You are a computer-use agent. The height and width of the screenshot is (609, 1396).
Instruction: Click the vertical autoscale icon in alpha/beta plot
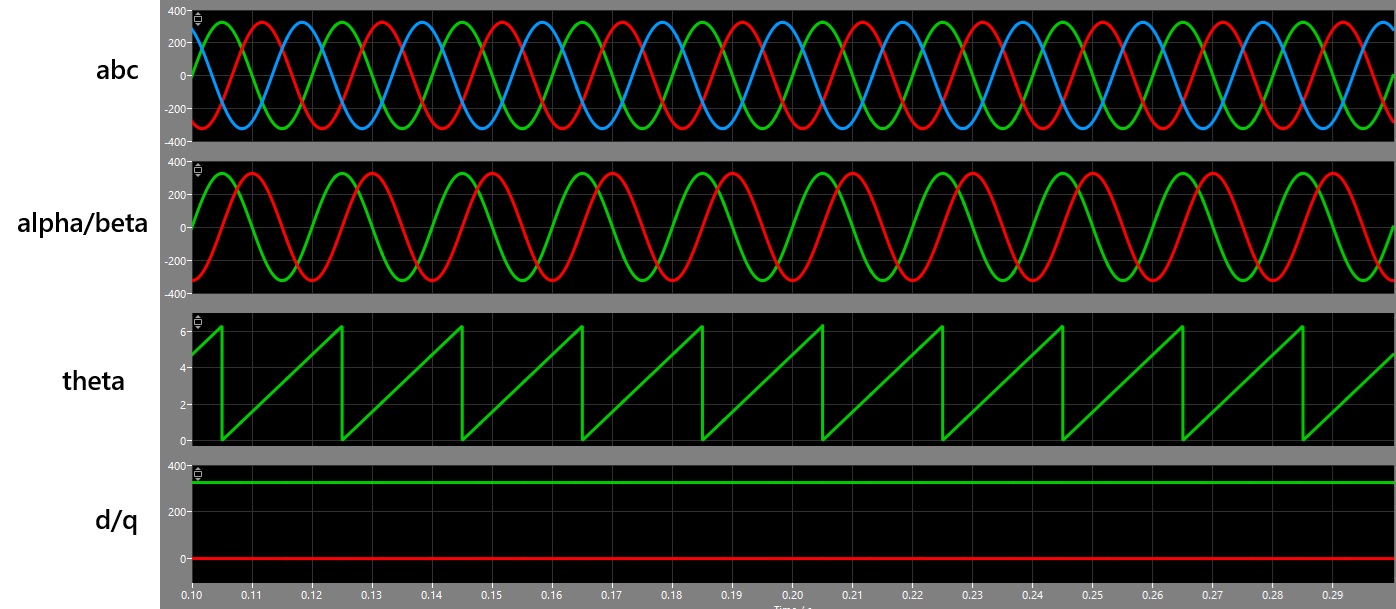(x=198, y=170)
